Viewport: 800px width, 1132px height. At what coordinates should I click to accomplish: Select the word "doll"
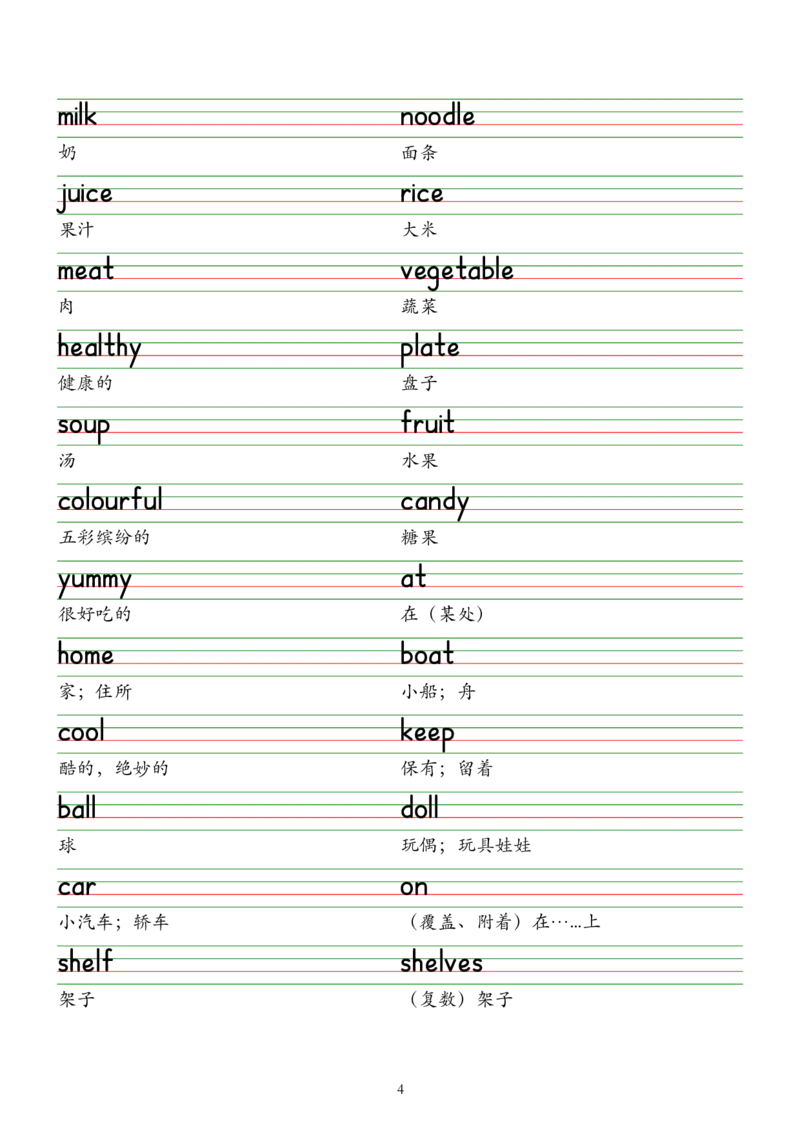click(x=420, y=809)
